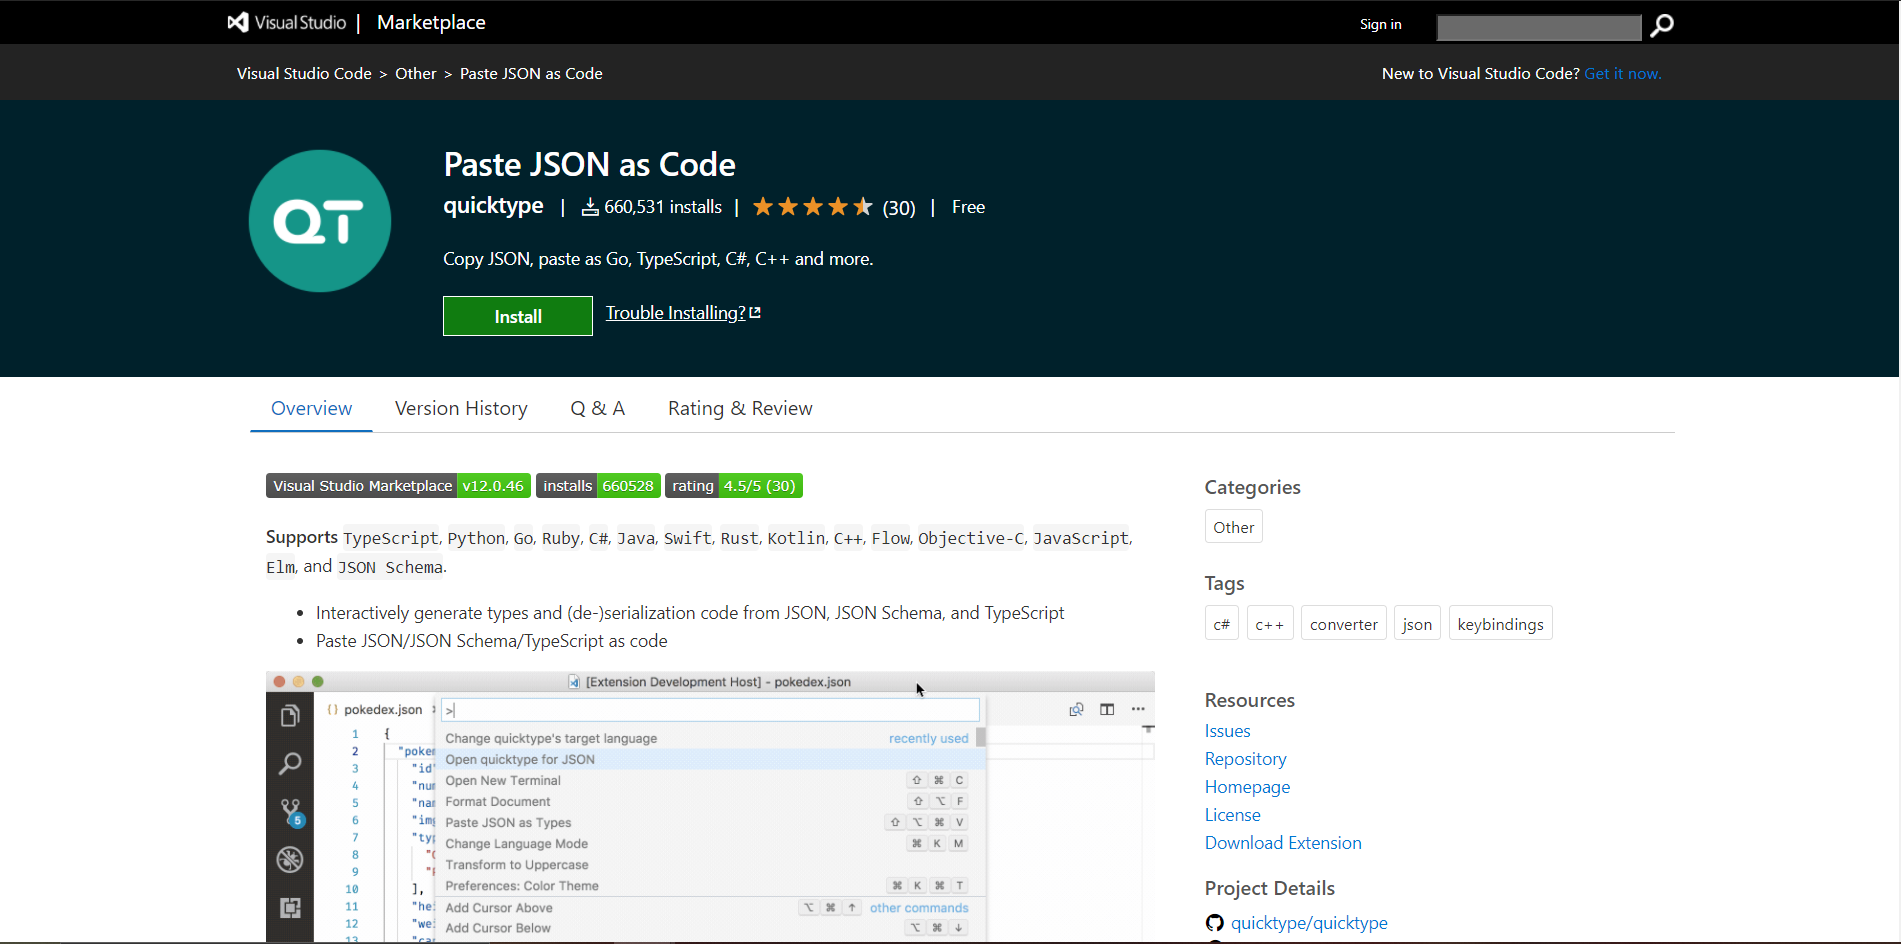
Task: Go to Visual Studio Code breadcrumb
Action: [304, 73]
